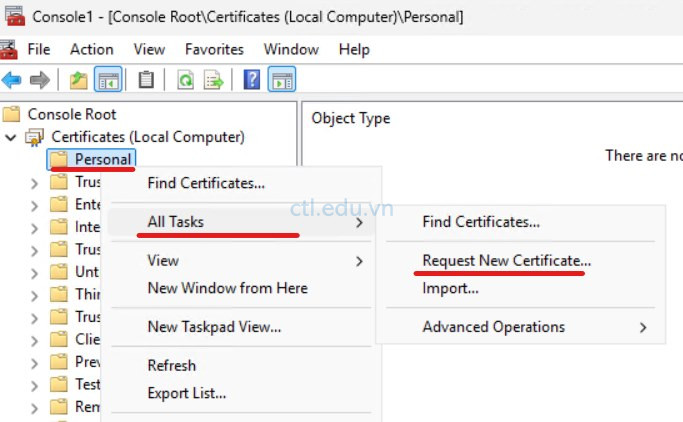Viewport: 683px width, 422px height.
Task: Collapse the Certificates (Local Computer) node
Action: pos(10,138)
